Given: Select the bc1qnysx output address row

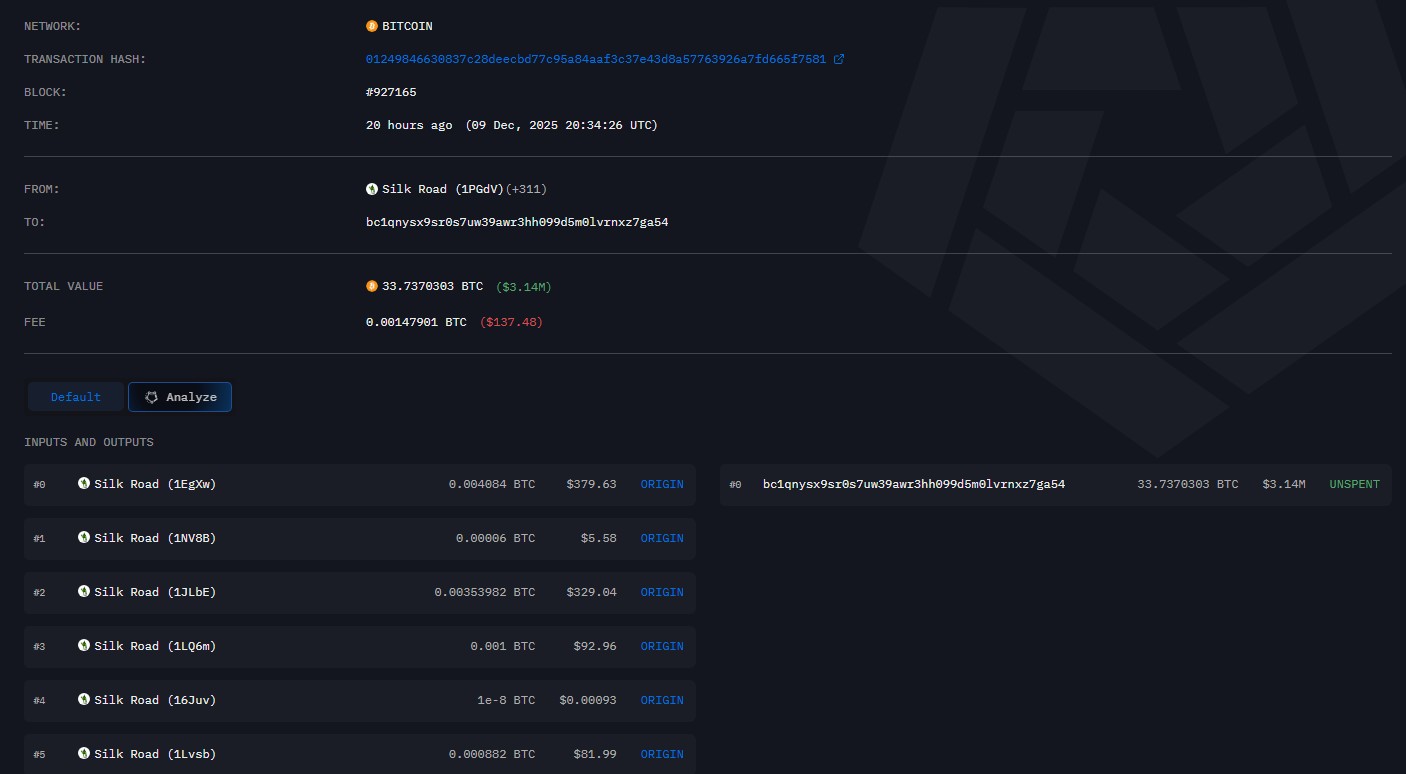Looking at the screenshot, I should tap(914, 484).
